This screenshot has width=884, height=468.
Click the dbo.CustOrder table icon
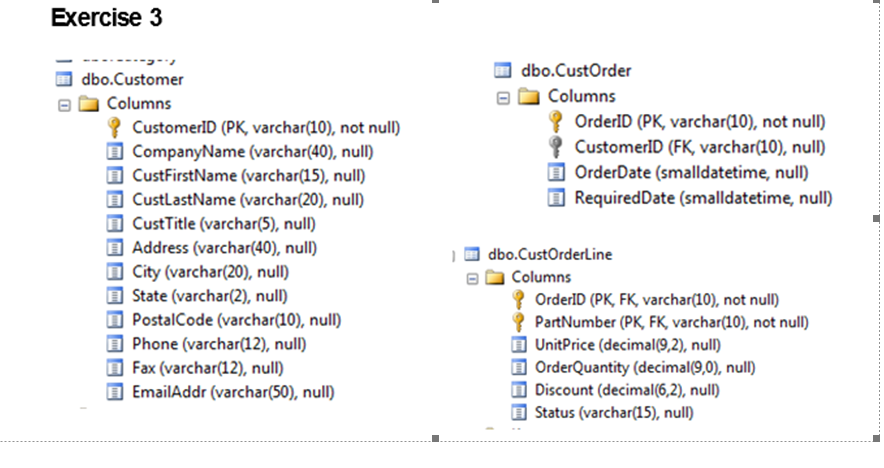point(502,70)
